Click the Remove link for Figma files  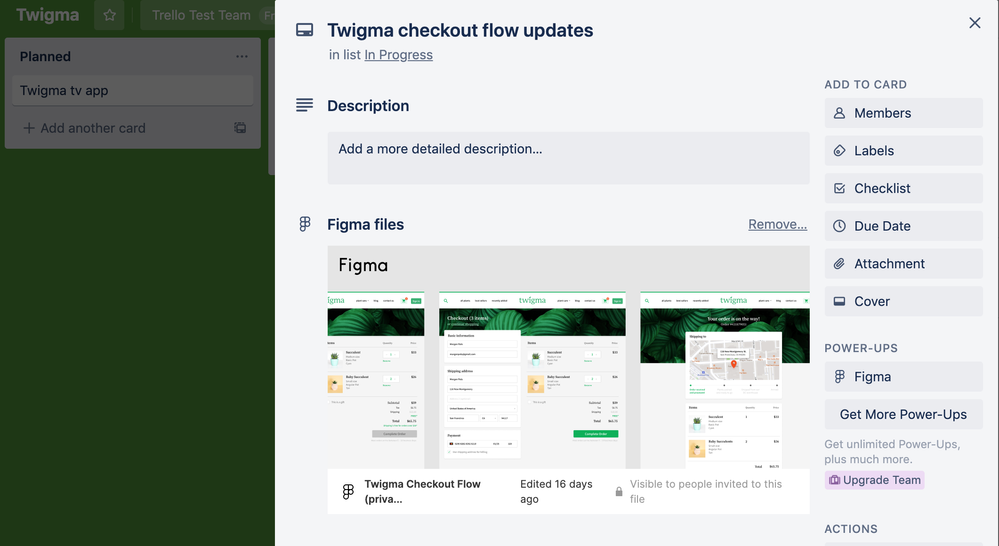777,224
